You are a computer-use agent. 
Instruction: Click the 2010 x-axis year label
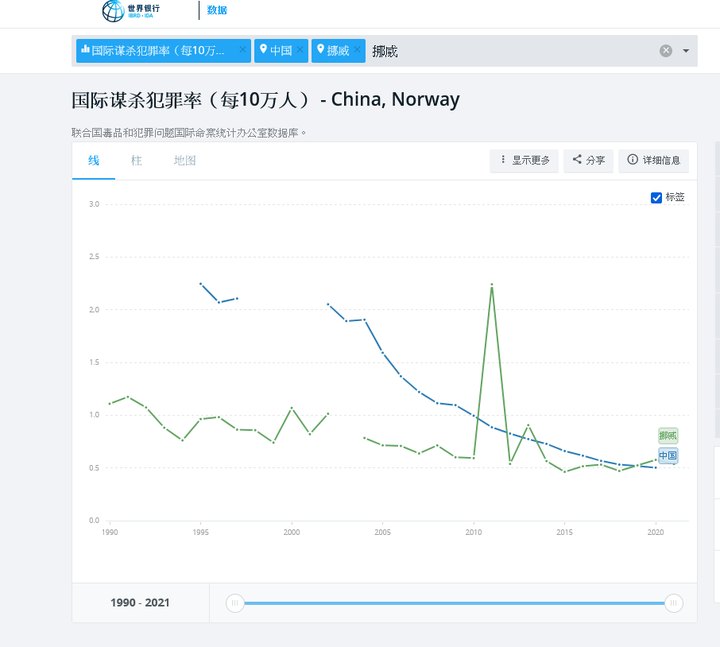coord(473,532)
